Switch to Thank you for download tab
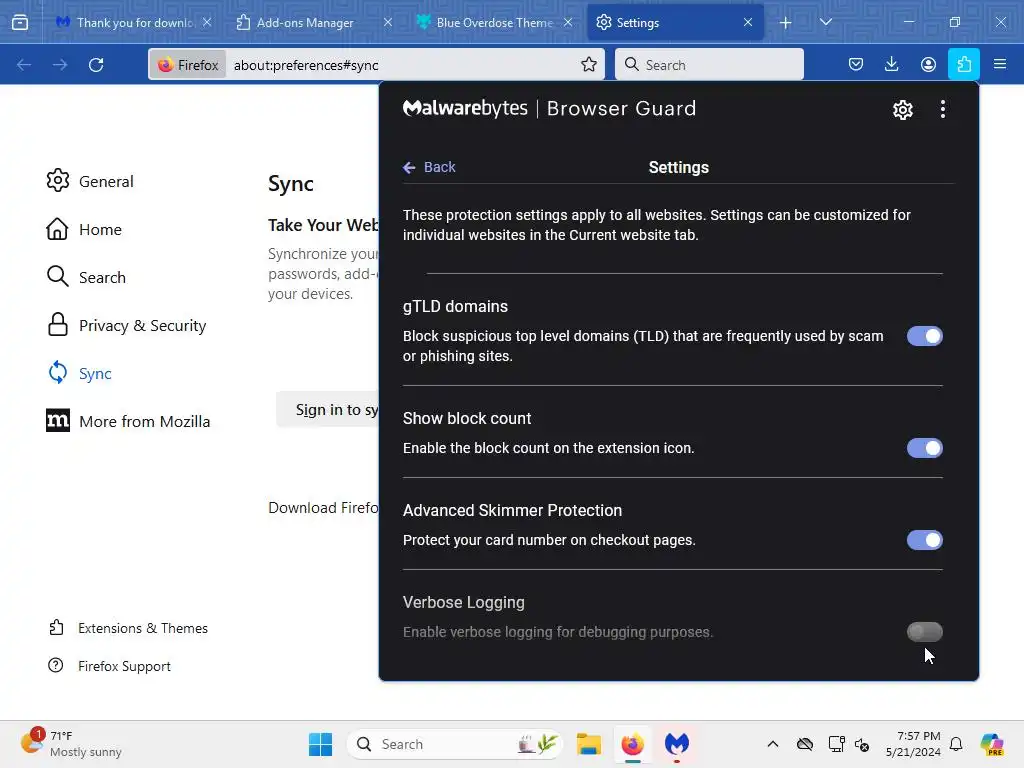The width and height of the screenshot is (1024, 768). (x=133, y=22)
